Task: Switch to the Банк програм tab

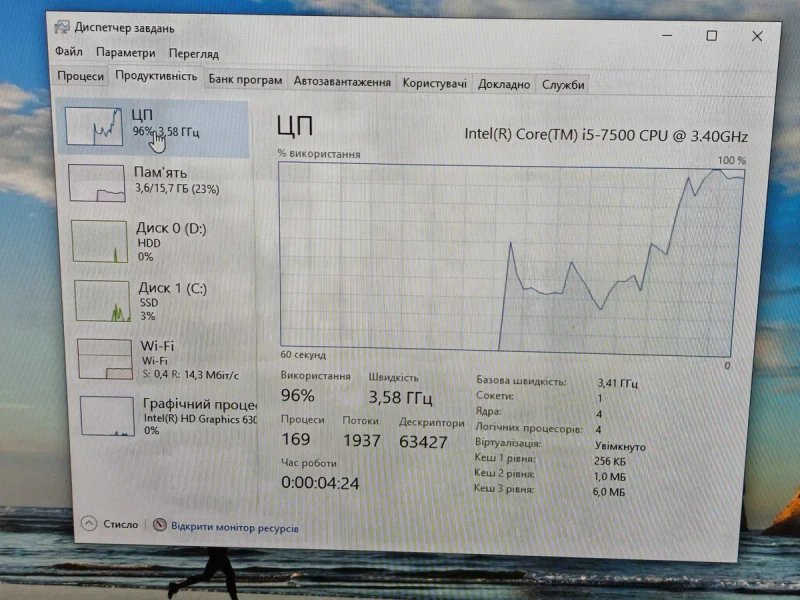Action: [245, 80]
